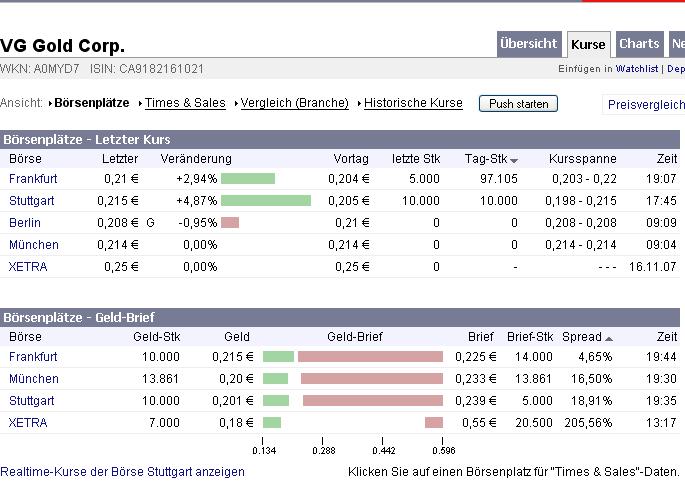Image resolution: width=685 pixels, height=486 pixels.
Task: Click the 18,91% Stuttgart spread
Action: (x=592, y=401)
